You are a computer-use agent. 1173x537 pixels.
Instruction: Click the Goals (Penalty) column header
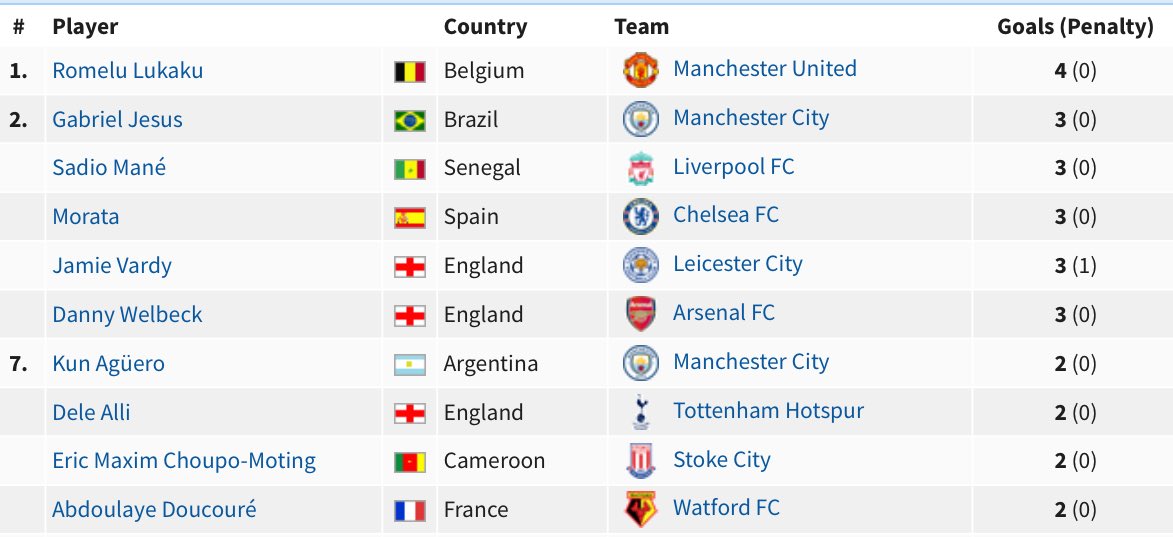[1075, 27]
